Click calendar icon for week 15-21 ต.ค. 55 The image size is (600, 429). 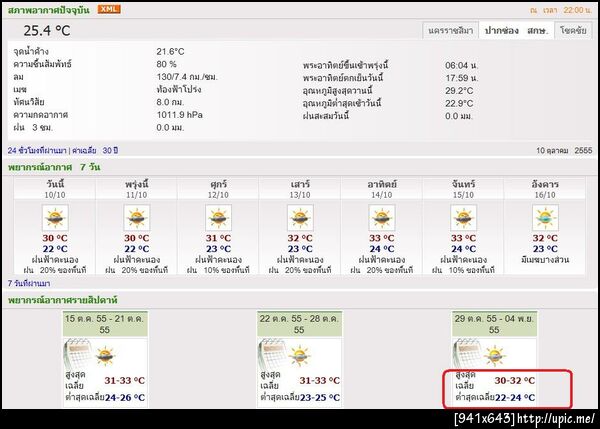point(78,352)
